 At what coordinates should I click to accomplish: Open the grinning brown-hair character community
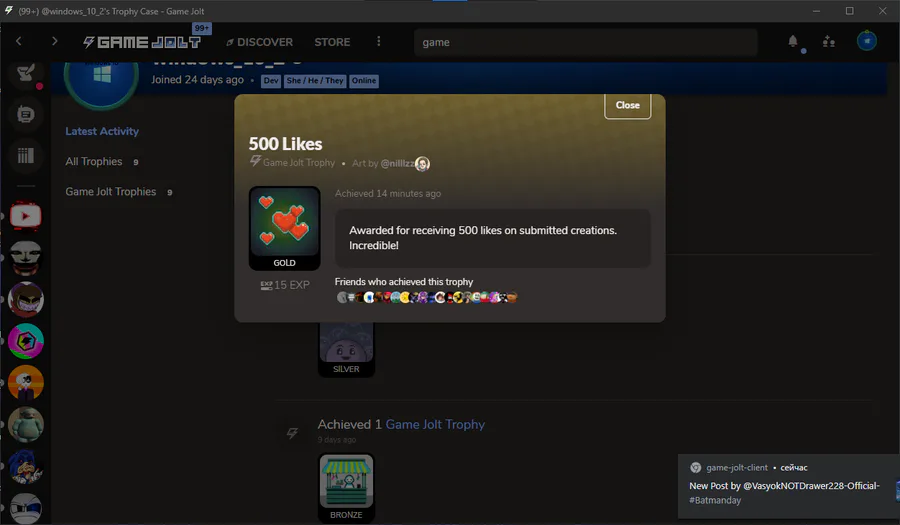point(26,300)
